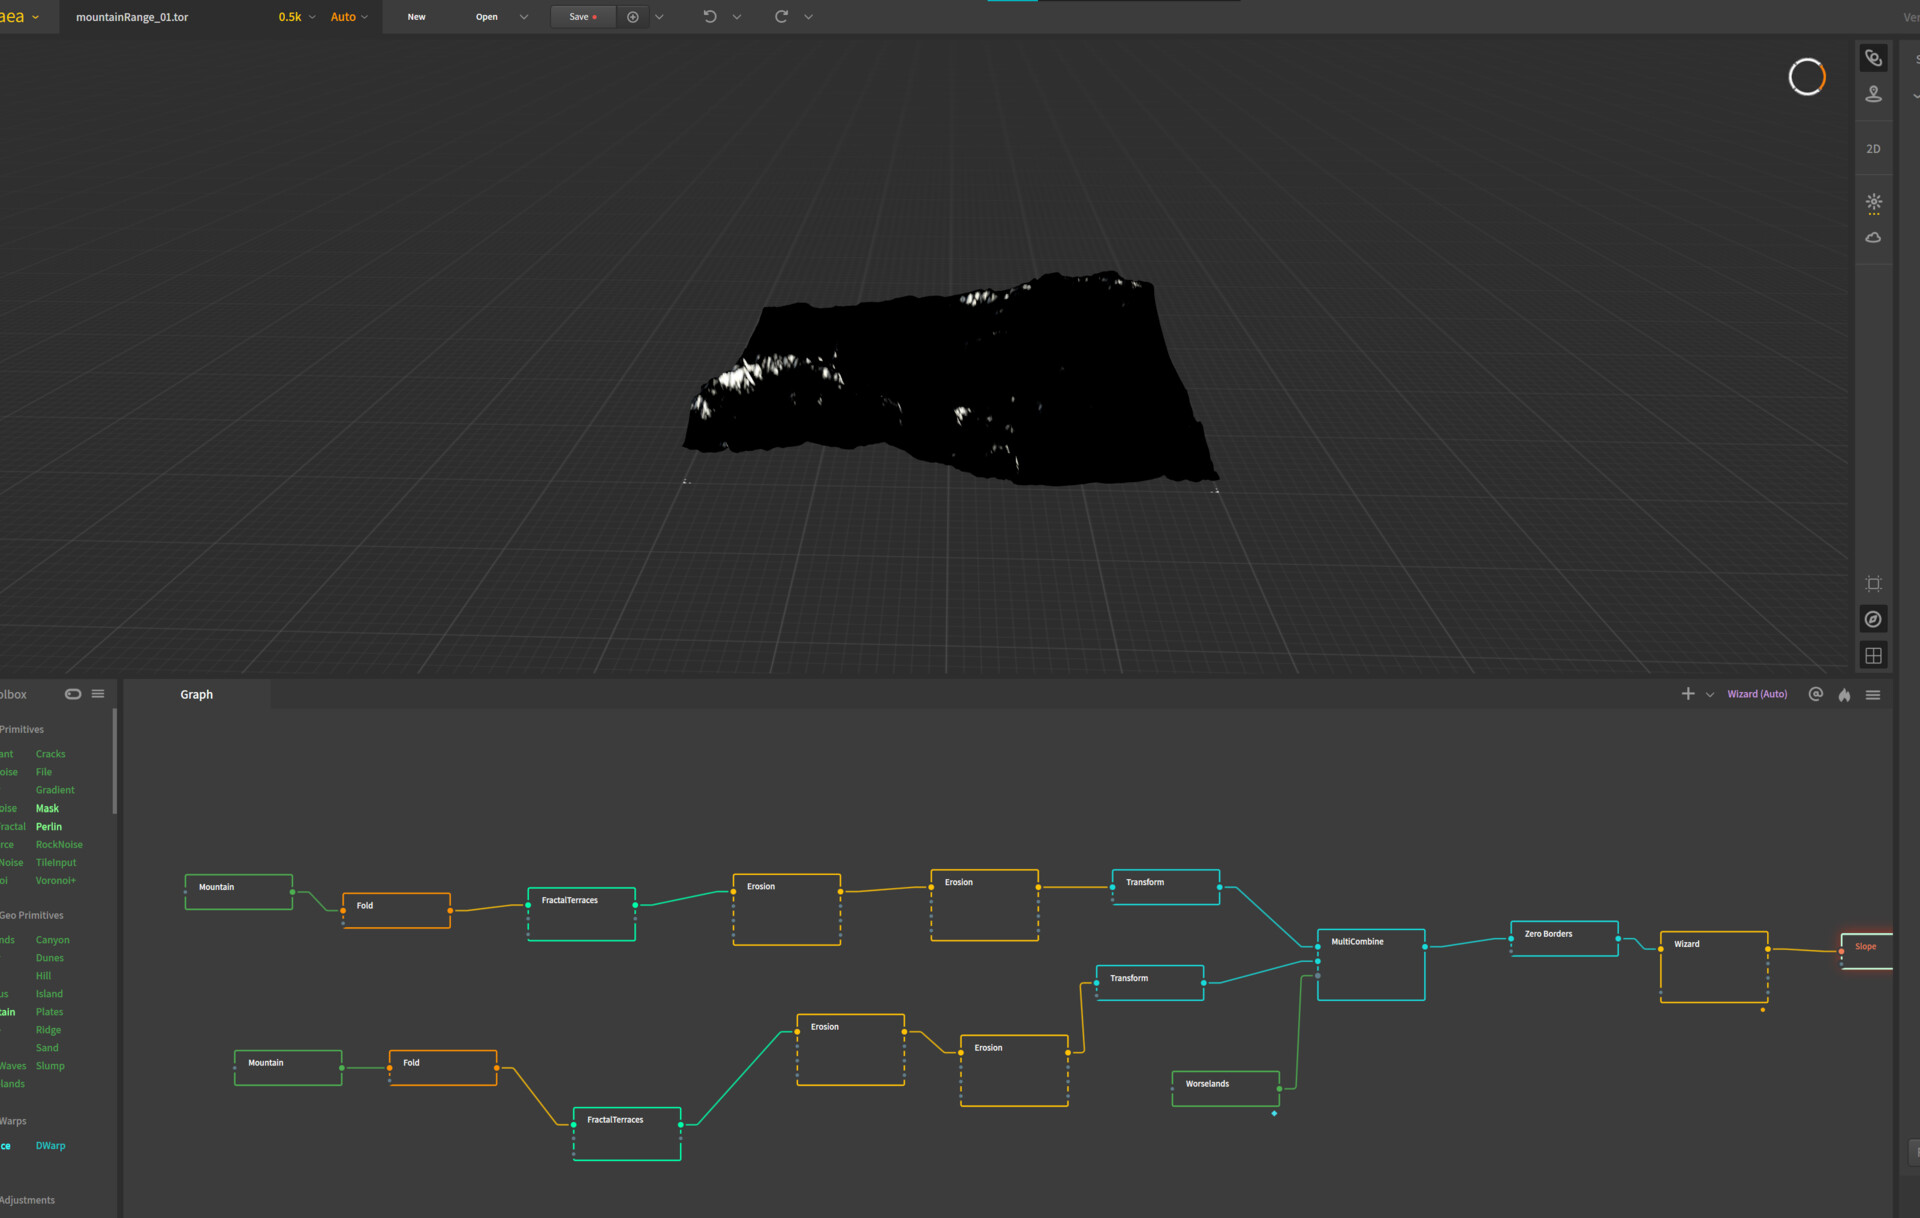1920x1218 pixels.
Task: Click the orbit camera icon
Action: (1873, 58)
